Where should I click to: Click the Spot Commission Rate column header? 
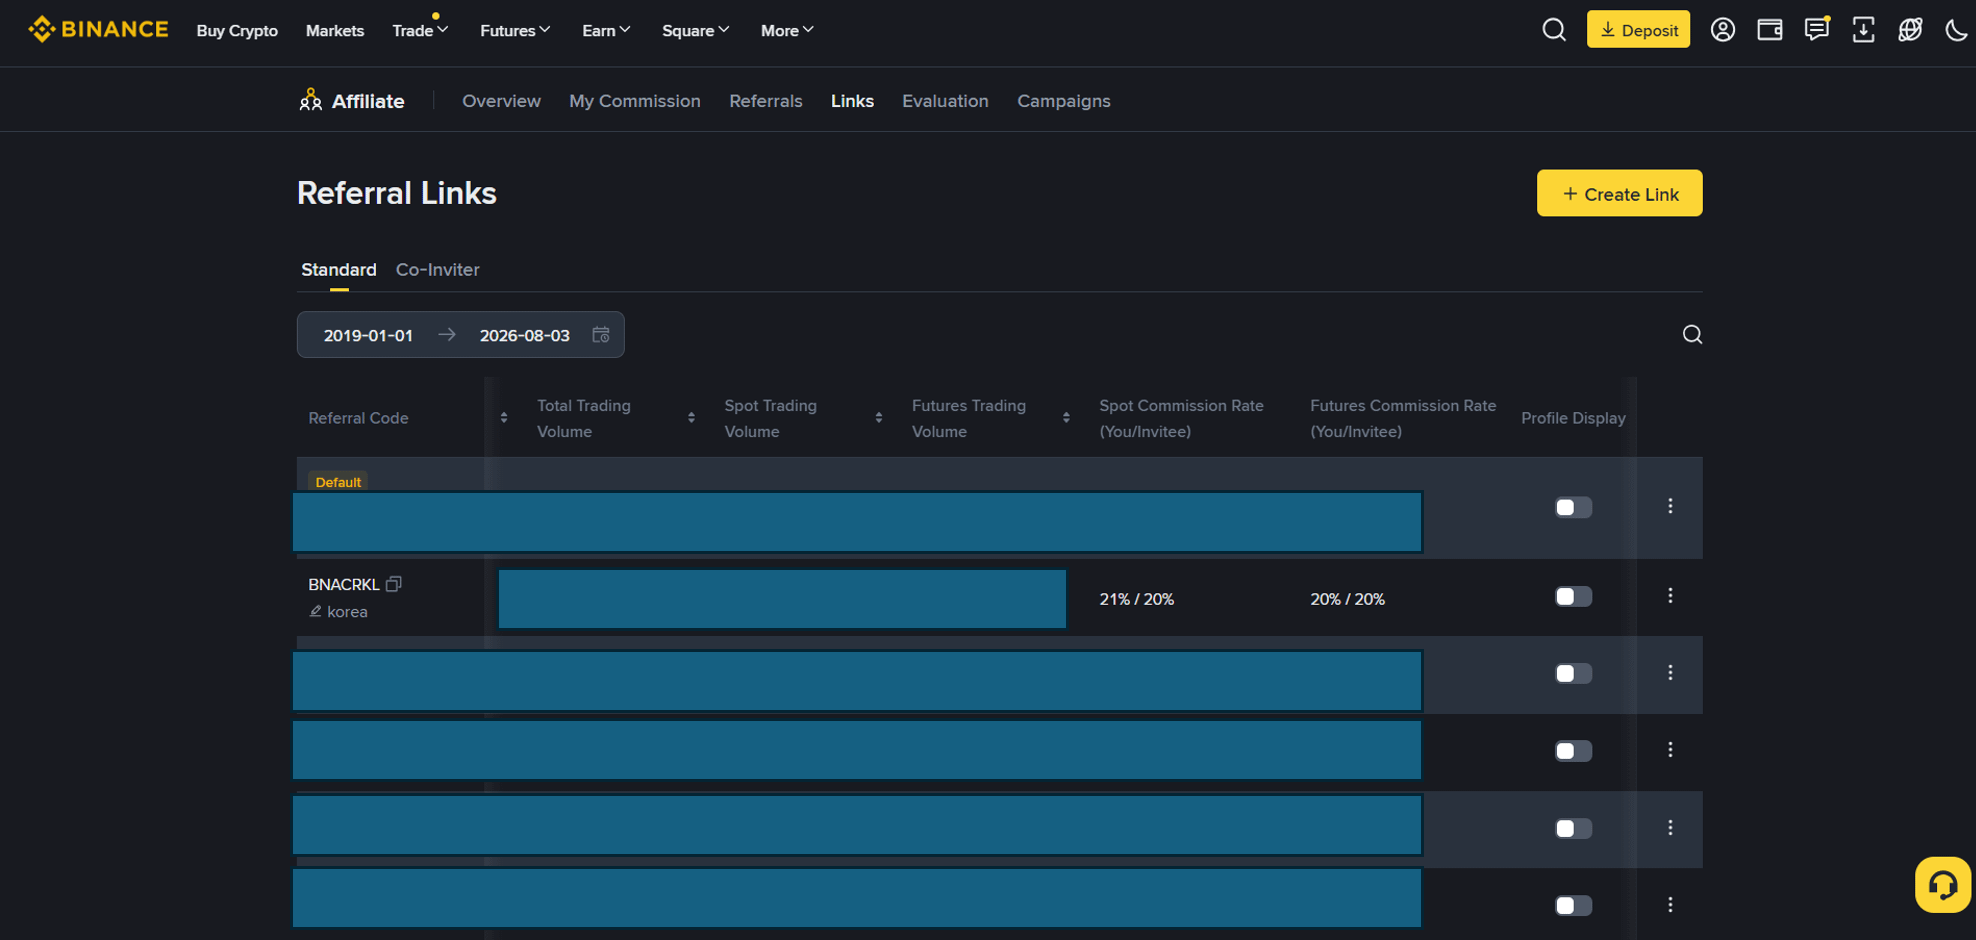(x=1181, y=418)
